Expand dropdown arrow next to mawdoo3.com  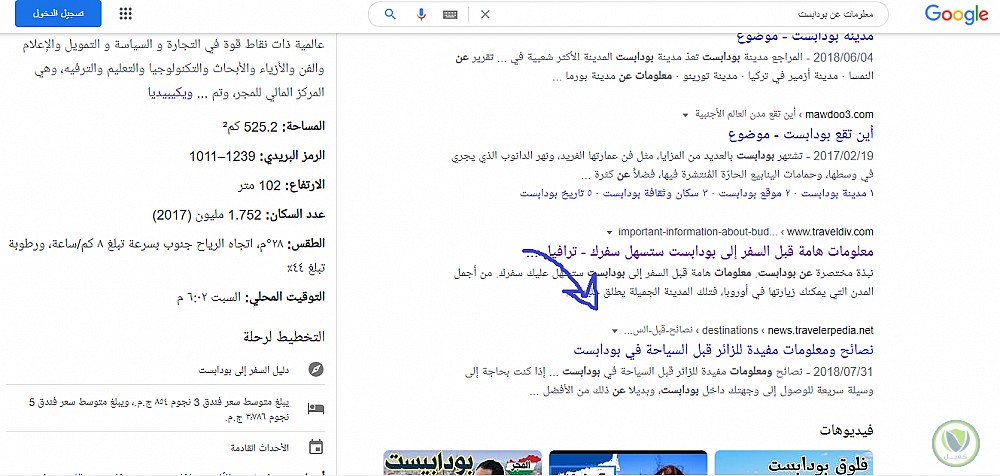(686, 115)
